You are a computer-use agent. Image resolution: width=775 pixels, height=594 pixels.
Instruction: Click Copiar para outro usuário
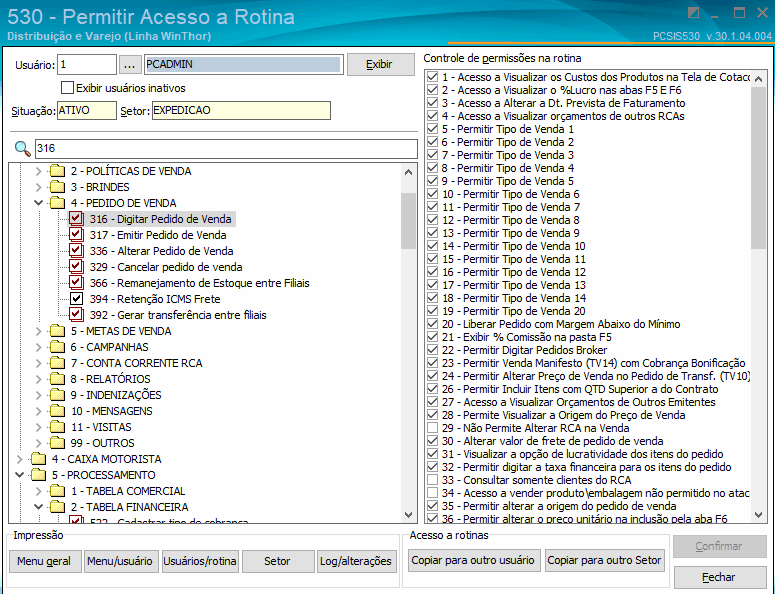474,560
